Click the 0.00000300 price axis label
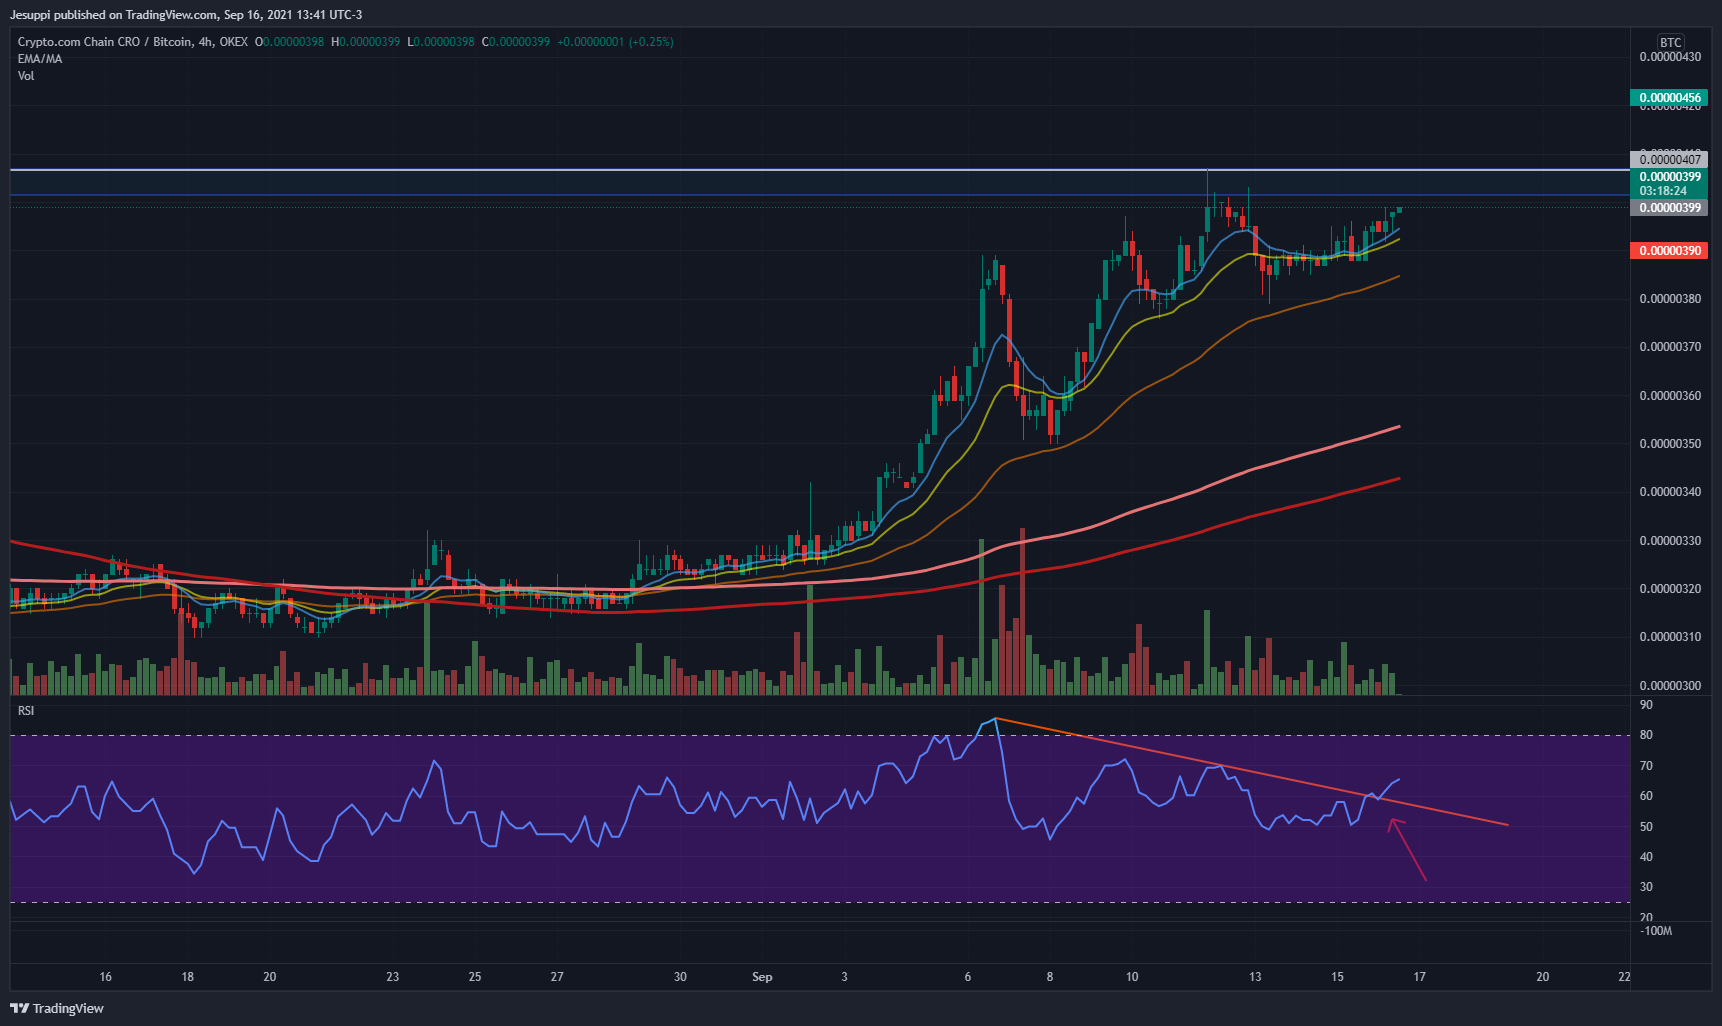Screen dimensions: 1722x1026 point(1670,686)
